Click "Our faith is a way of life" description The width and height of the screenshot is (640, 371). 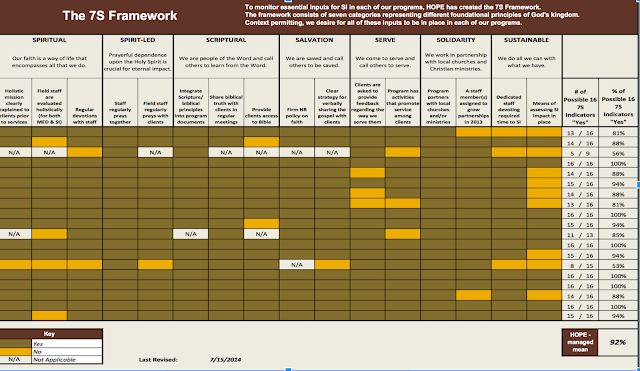49,62
